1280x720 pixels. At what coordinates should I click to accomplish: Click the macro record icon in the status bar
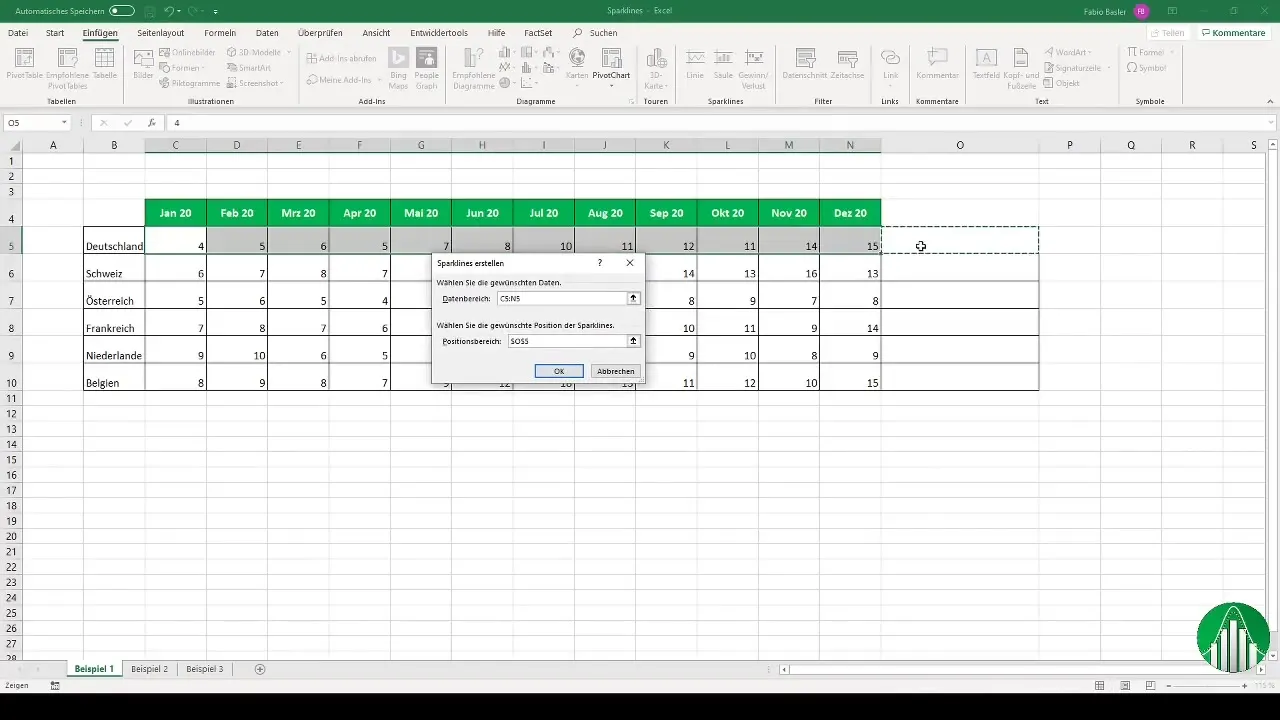pyautogui.click(x=54, y=685)
